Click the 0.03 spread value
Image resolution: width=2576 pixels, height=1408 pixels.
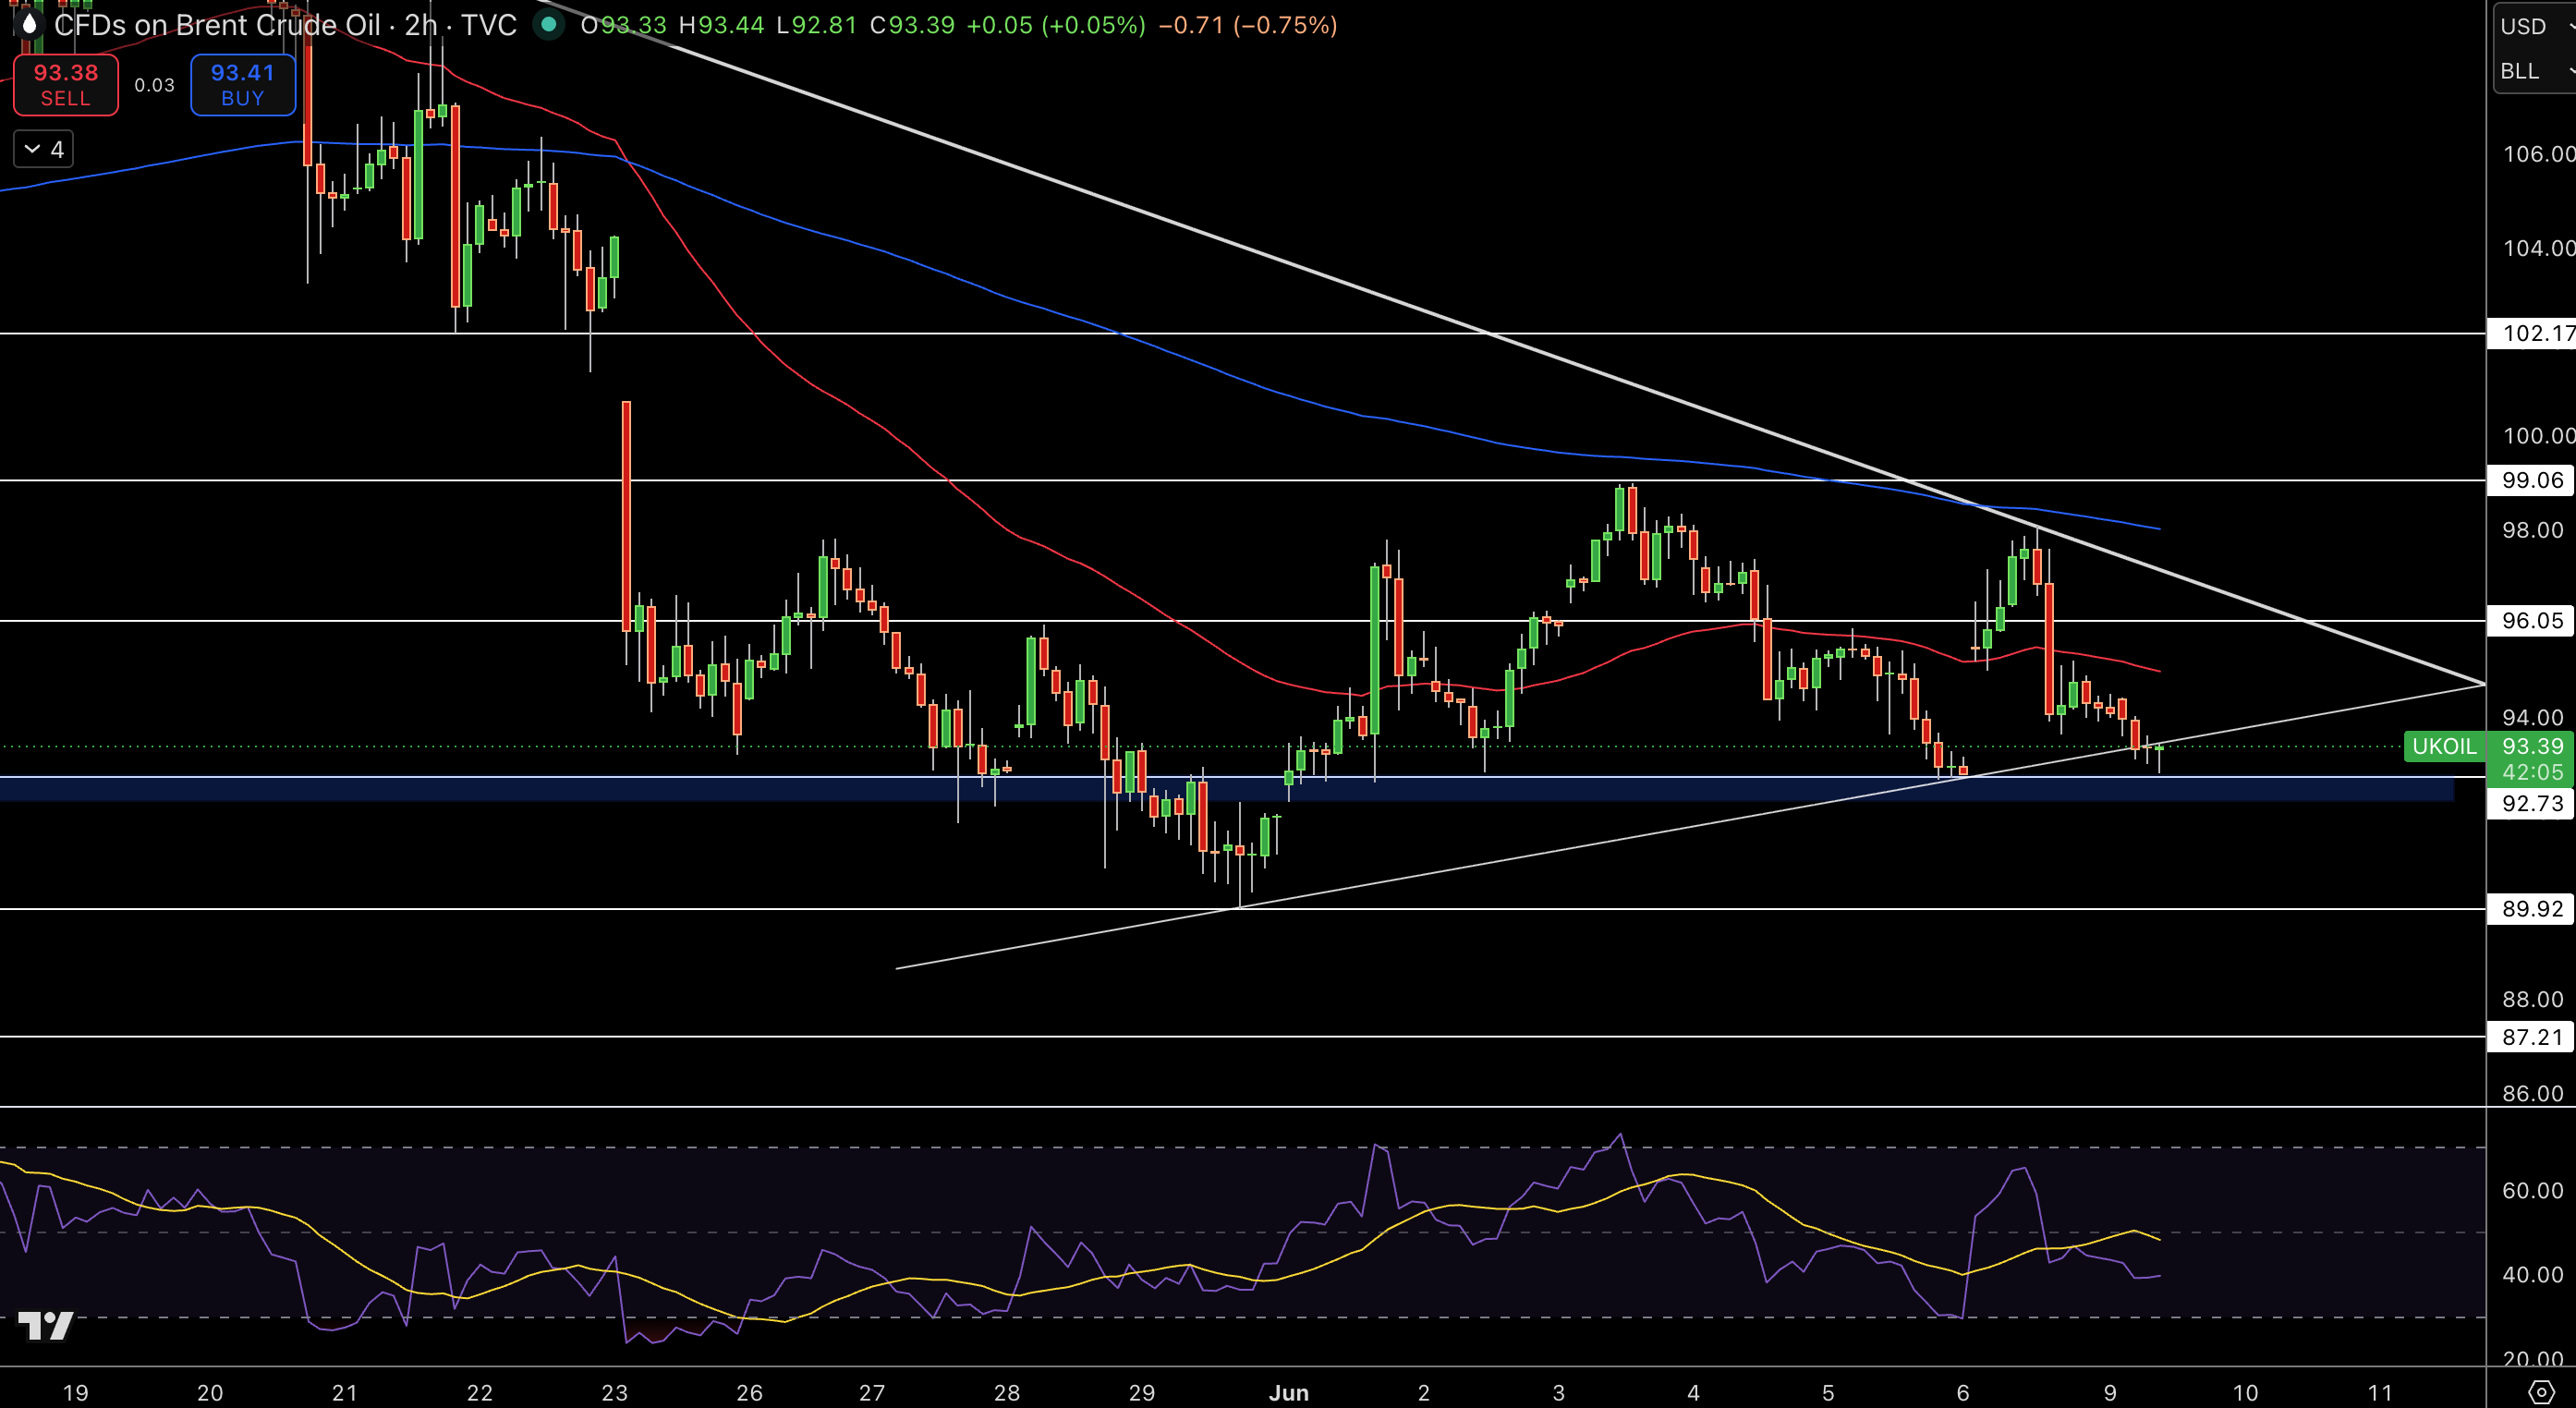point(154,85)
